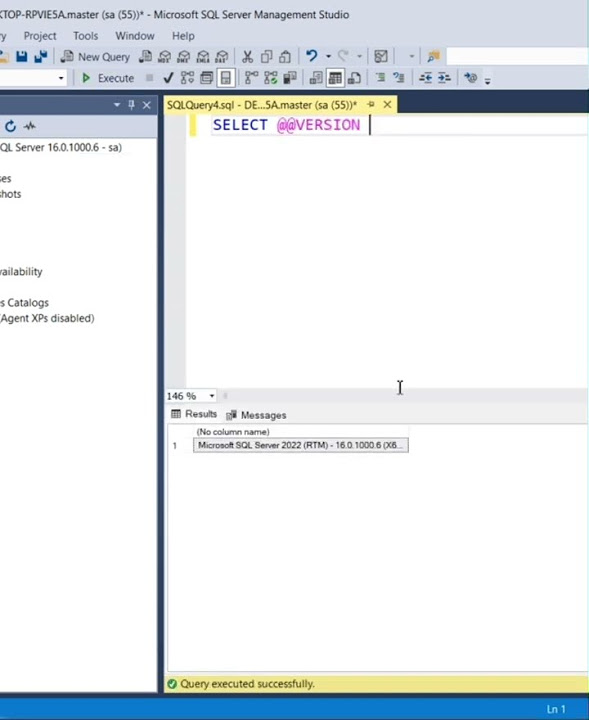
Task: Click Display Estimated Execution Plan icon
Action: pyautogui.click(x=187, y=78)
